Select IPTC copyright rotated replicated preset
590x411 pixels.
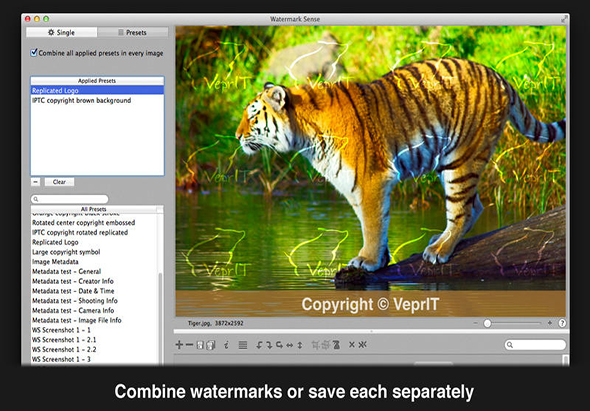click(94, 232)
